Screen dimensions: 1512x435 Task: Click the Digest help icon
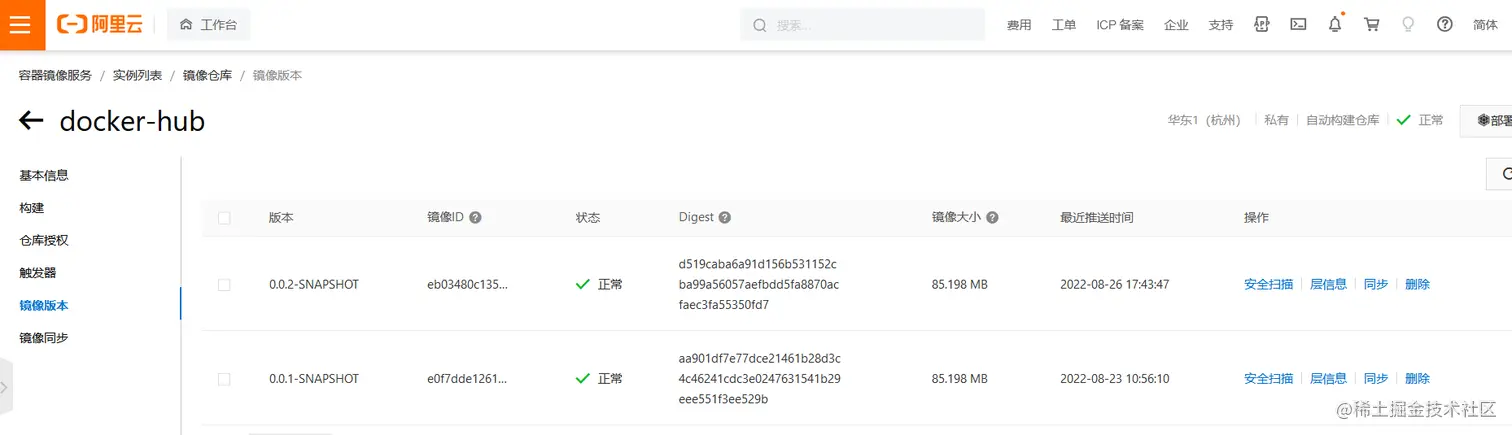(x=724, y=217)
